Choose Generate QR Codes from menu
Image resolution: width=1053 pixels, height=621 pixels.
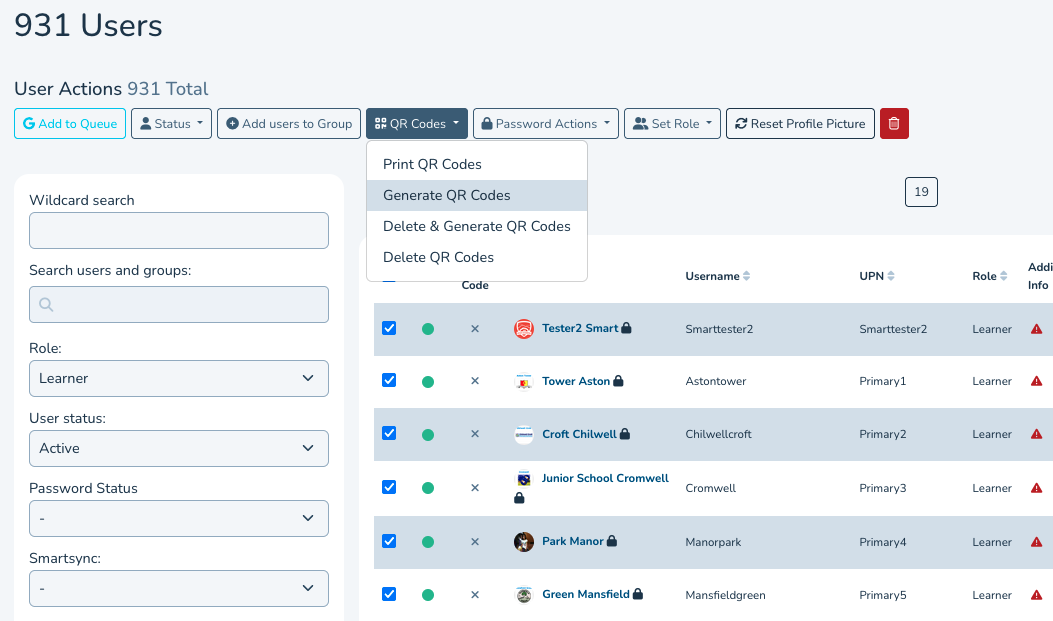click(447, 195)
